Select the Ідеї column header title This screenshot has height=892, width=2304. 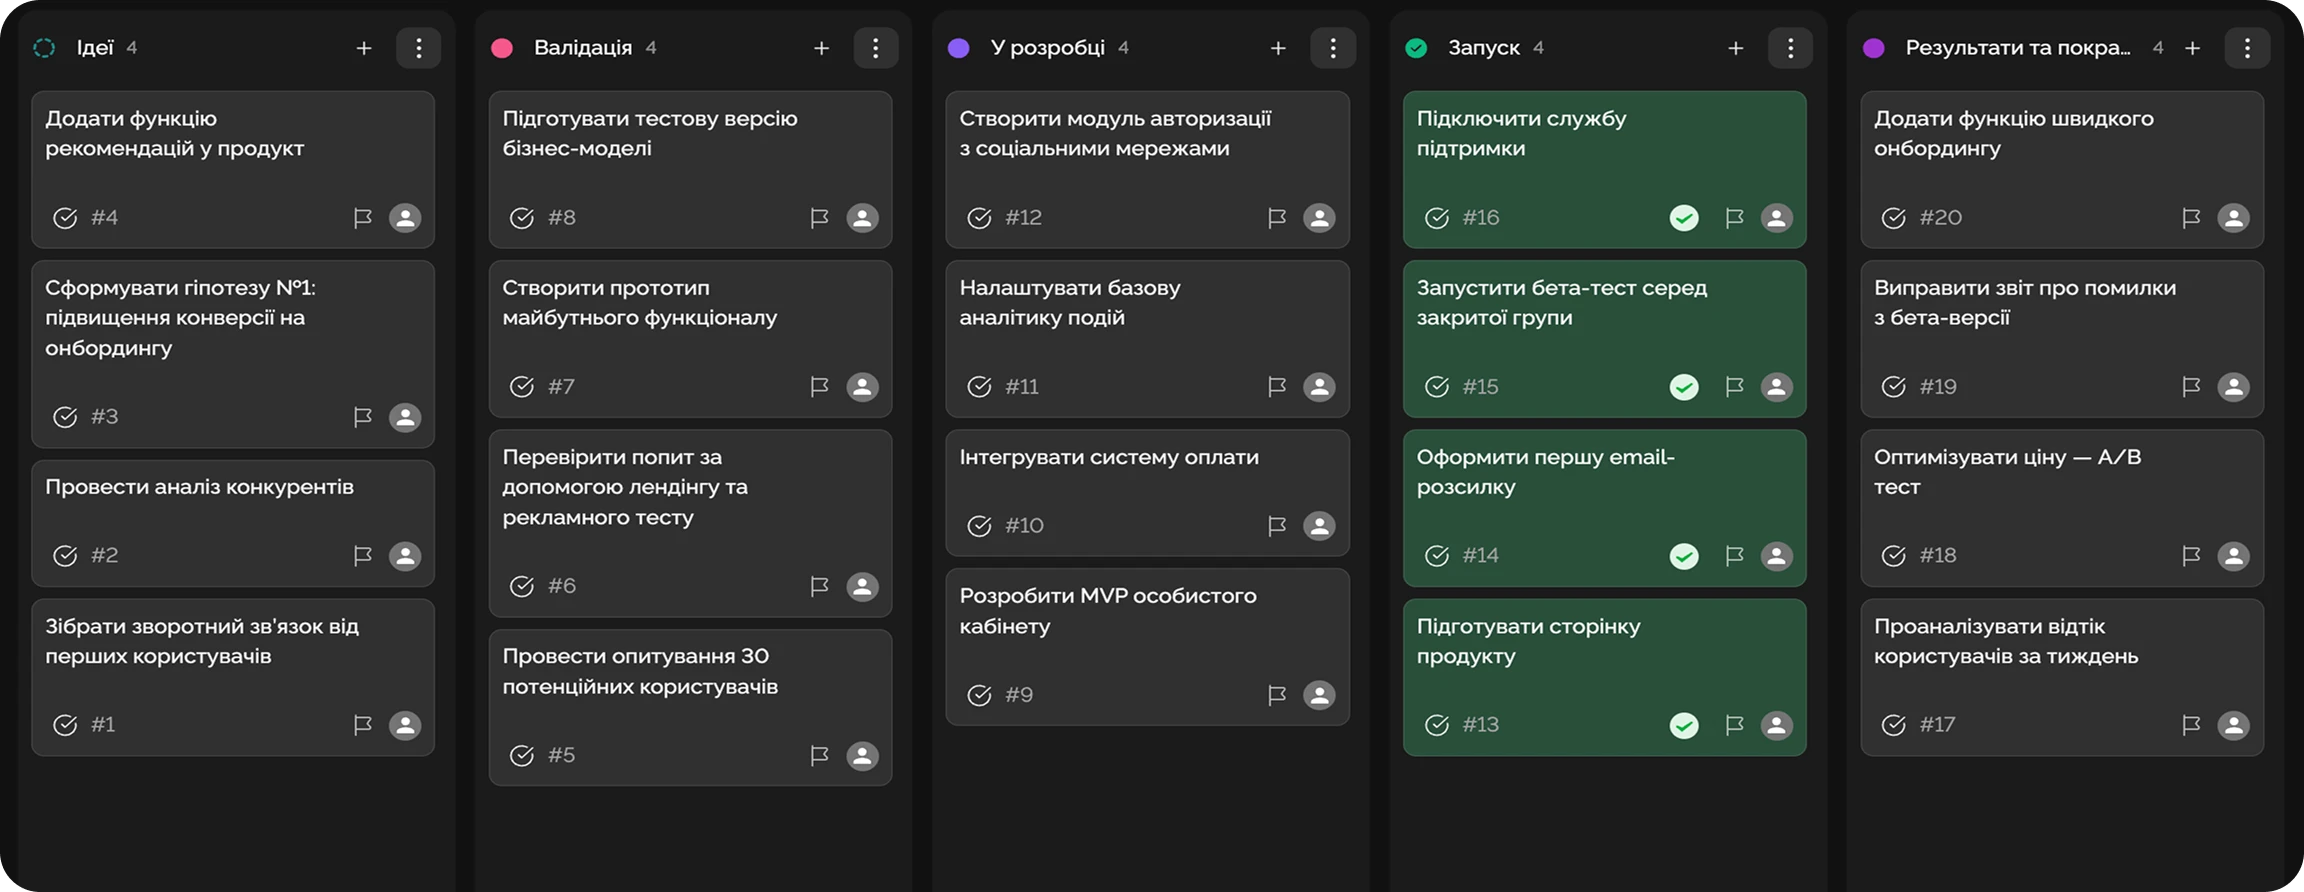tap(95, 48)
